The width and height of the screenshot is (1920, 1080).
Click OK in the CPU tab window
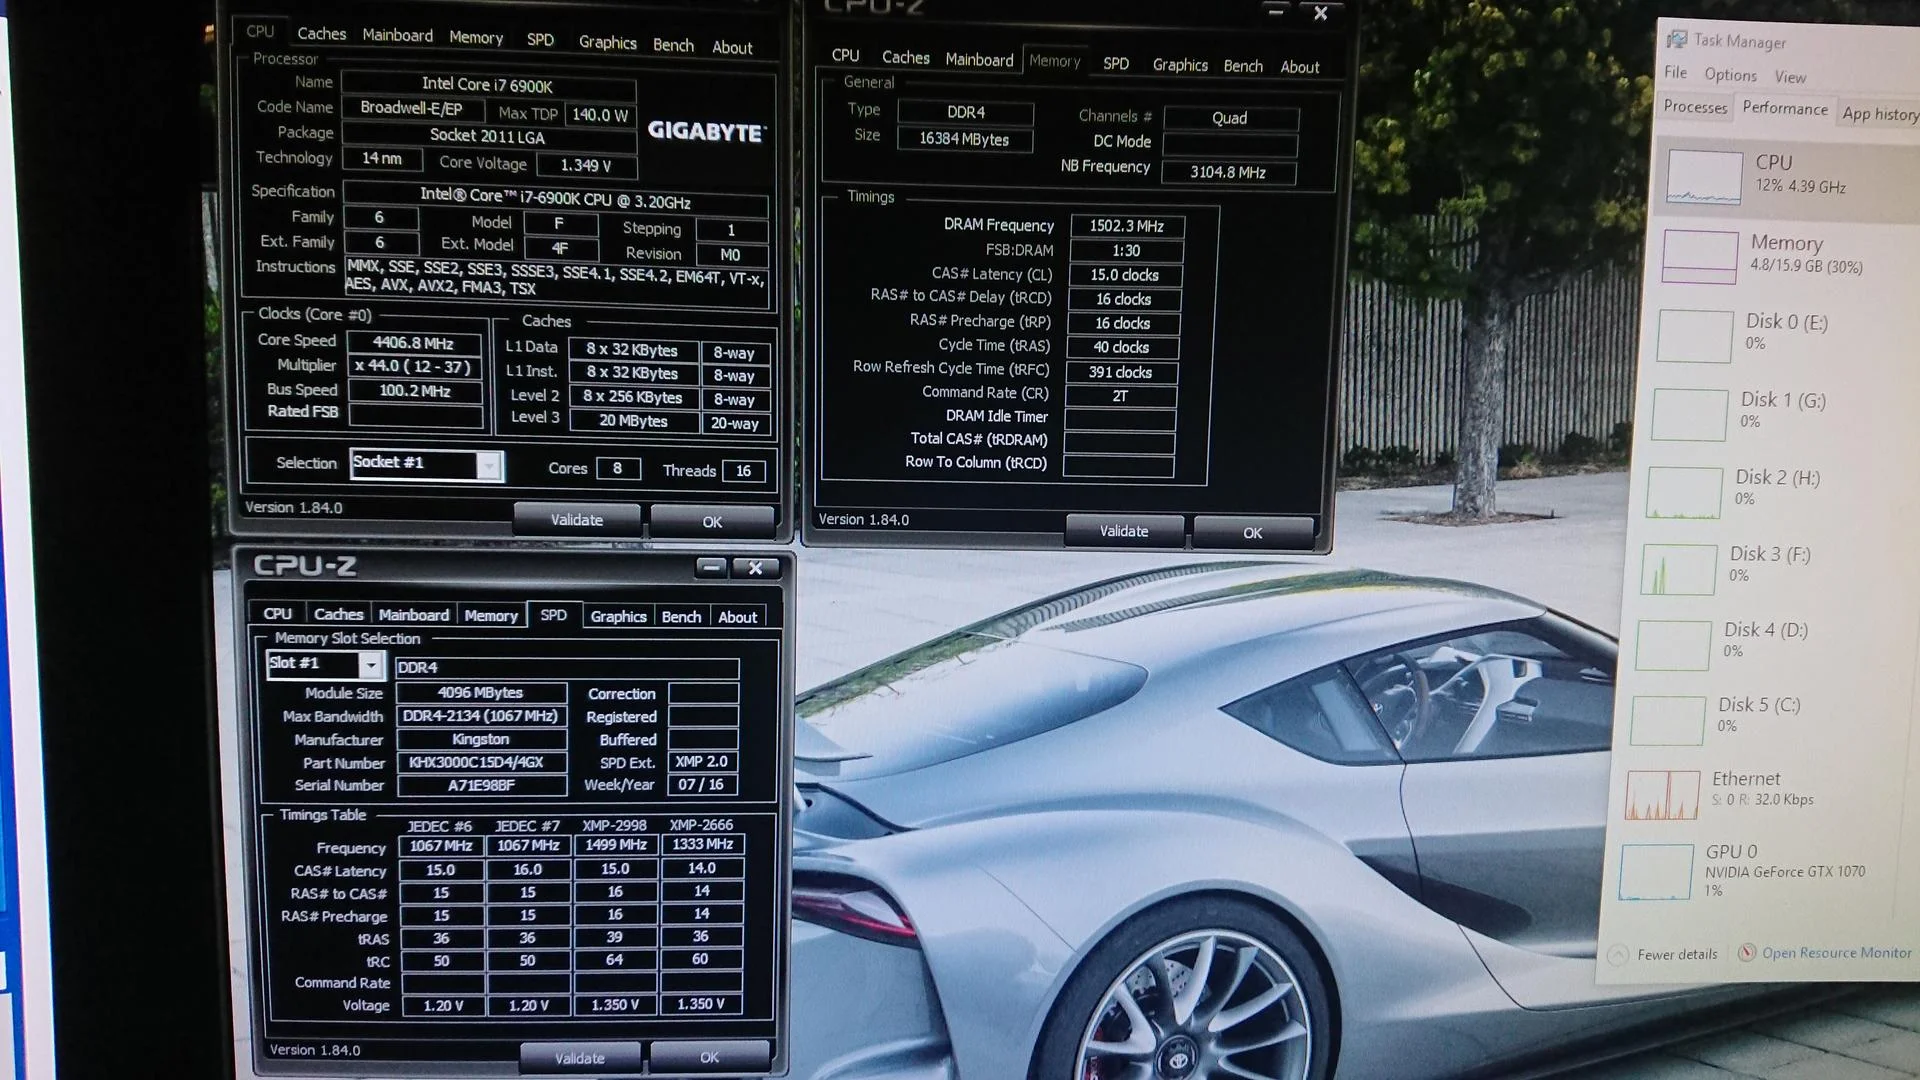coord(712,522)
